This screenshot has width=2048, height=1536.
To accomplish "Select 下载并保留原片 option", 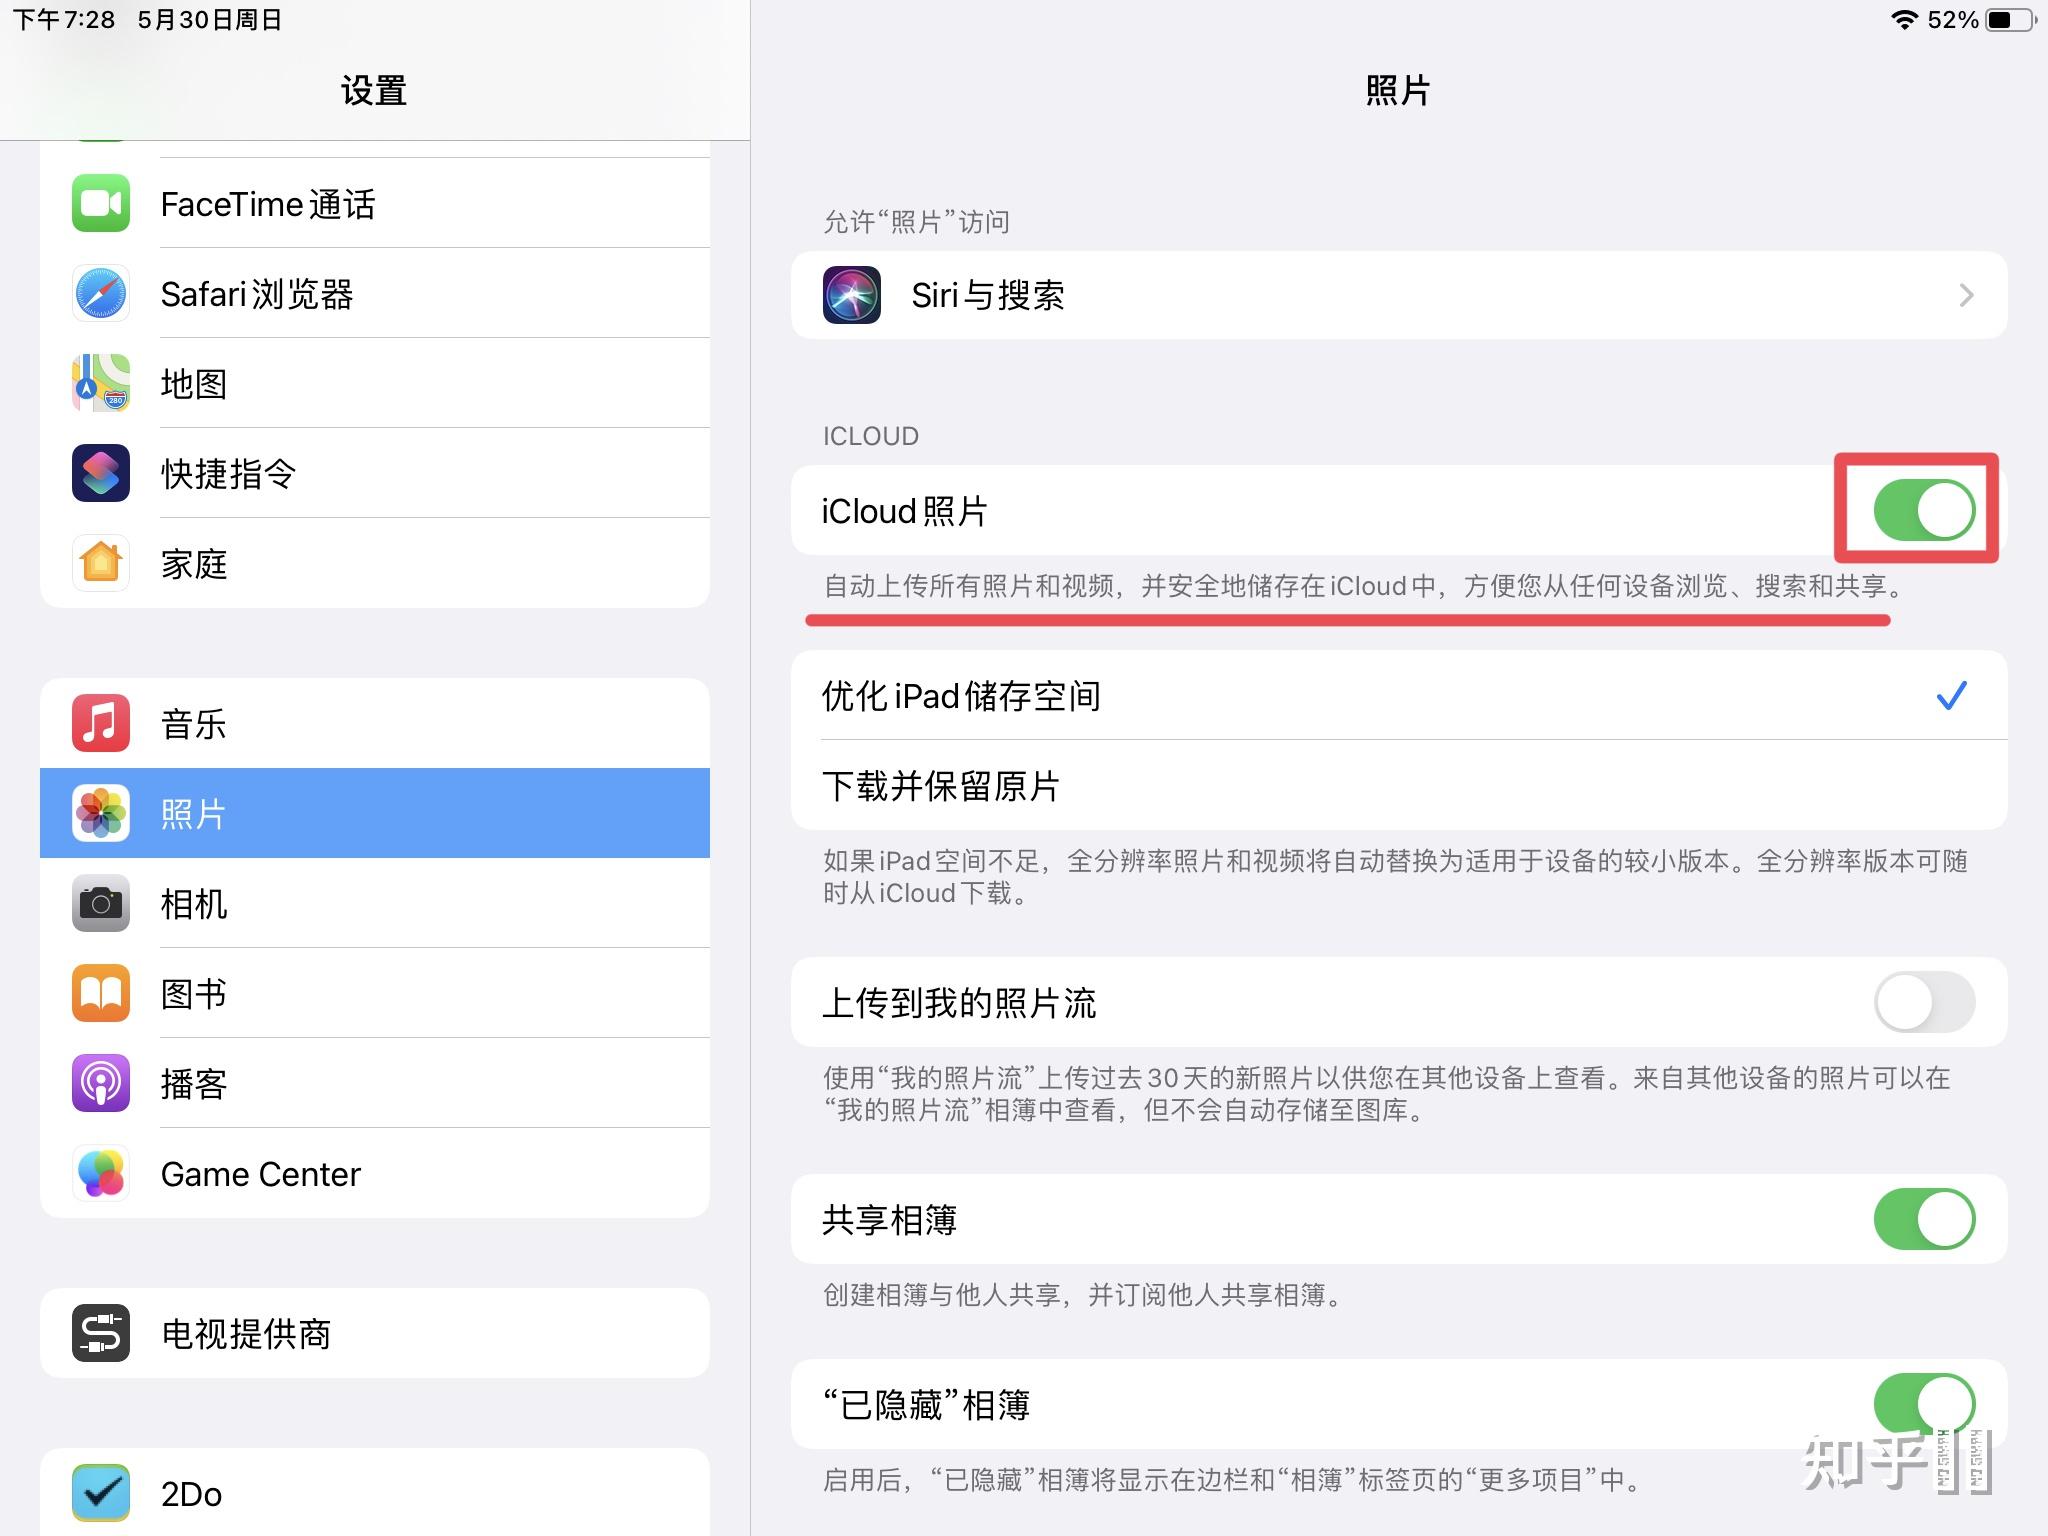I will coord(1399,785).
